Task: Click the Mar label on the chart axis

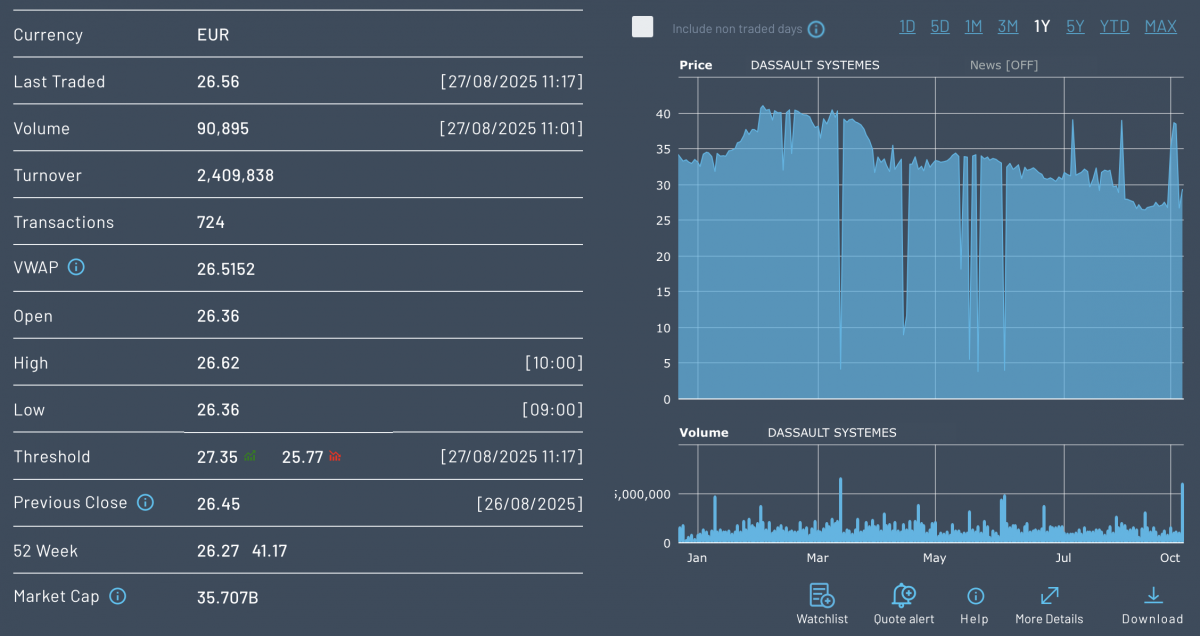Action: pos(818,558)
